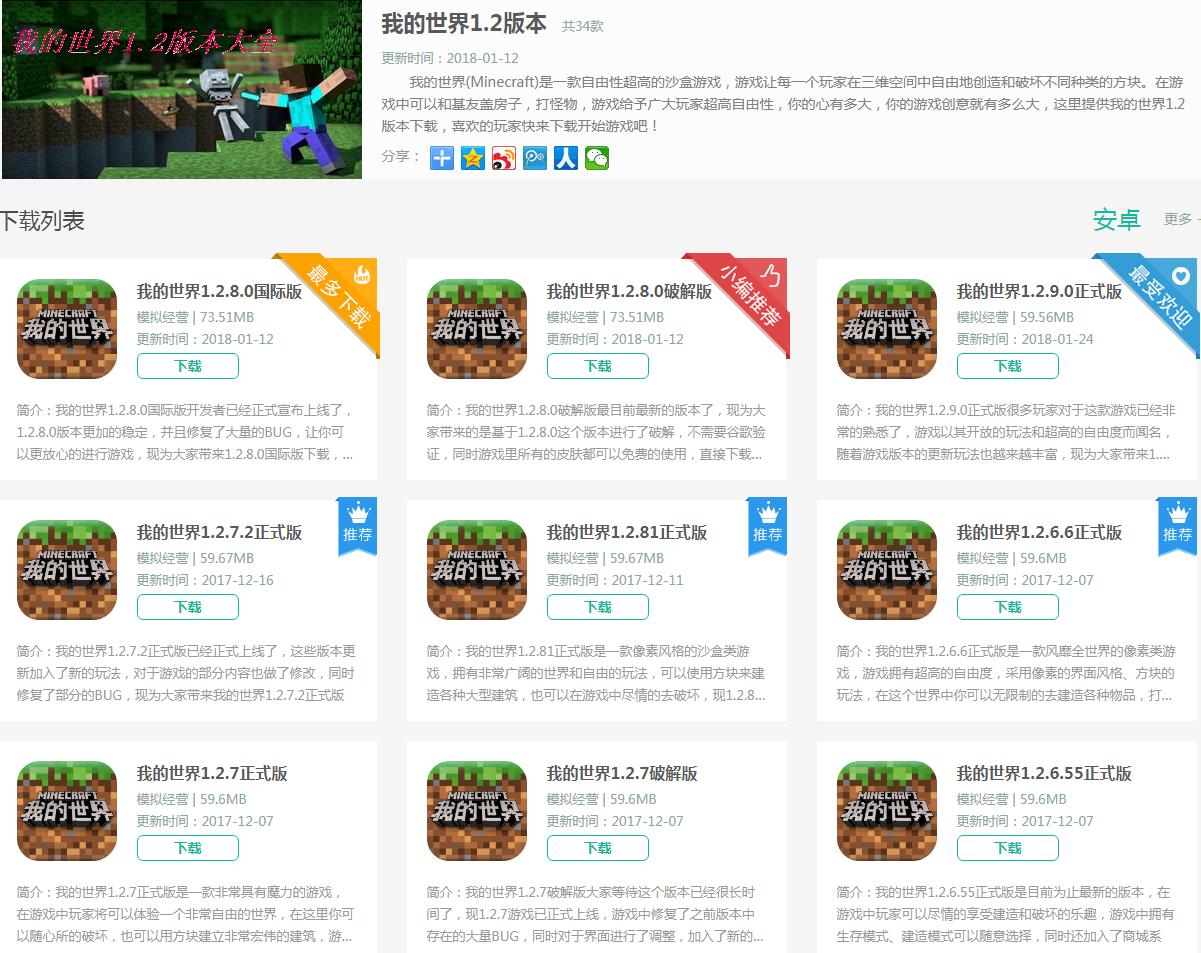Download 我的世界1.2.6.55正式版
Screen dimensions: 1201x953
[1008, 848]
